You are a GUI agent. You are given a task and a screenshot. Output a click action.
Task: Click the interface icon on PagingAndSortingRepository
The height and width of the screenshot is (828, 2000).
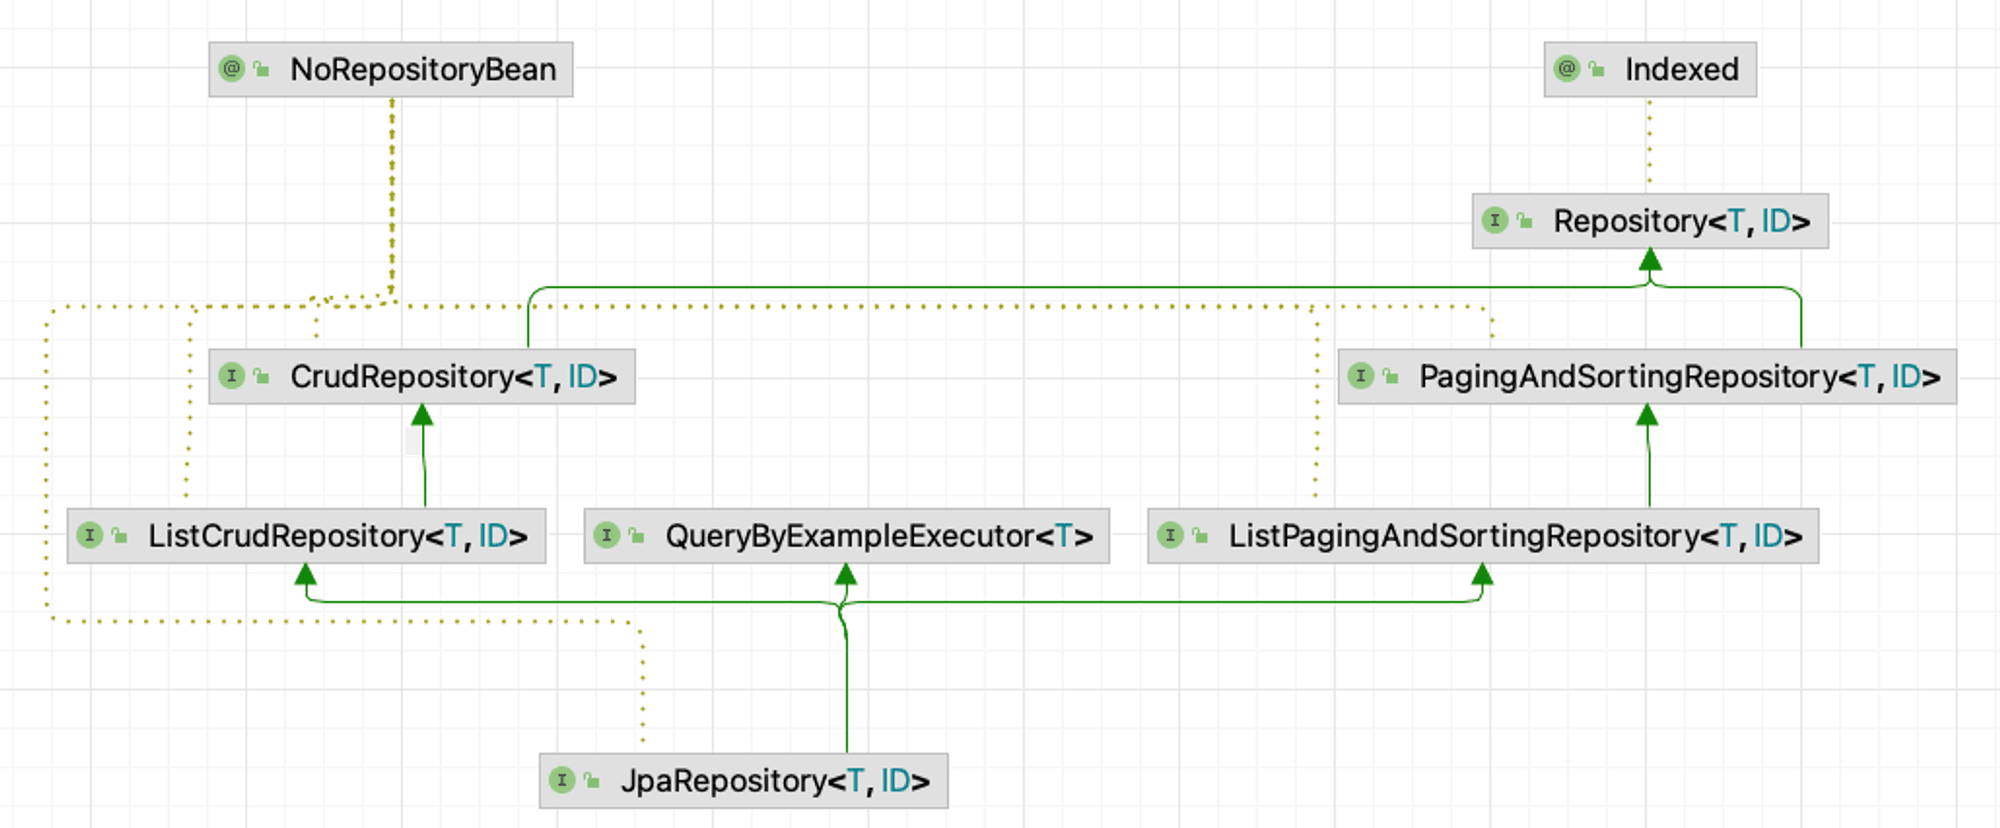point(1361,376)
